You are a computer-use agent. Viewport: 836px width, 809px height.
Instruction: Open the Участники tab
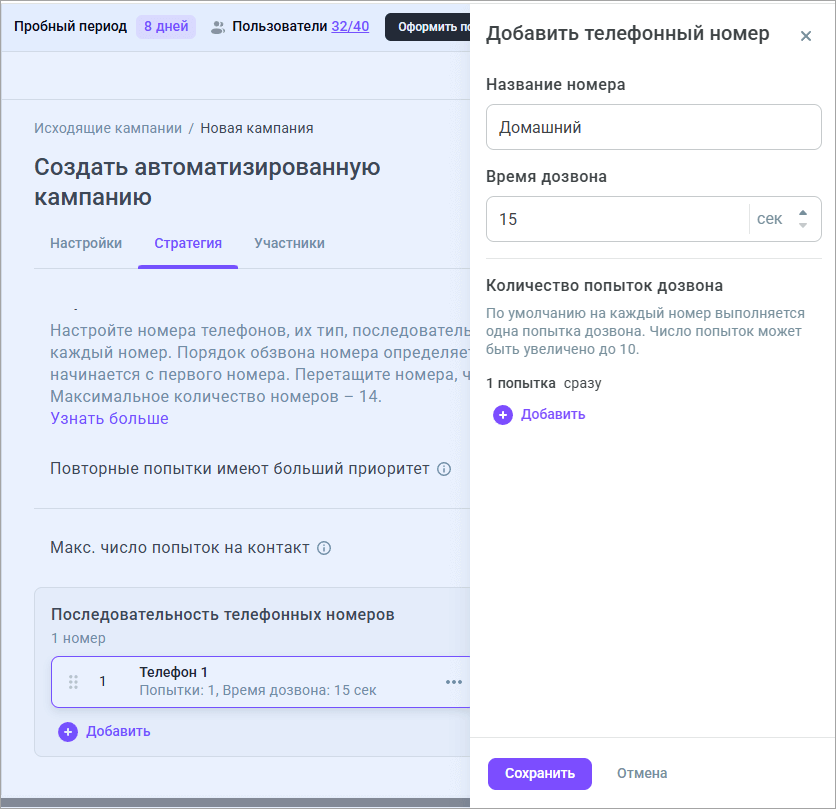pyautogui.click(x=289, y=243)
